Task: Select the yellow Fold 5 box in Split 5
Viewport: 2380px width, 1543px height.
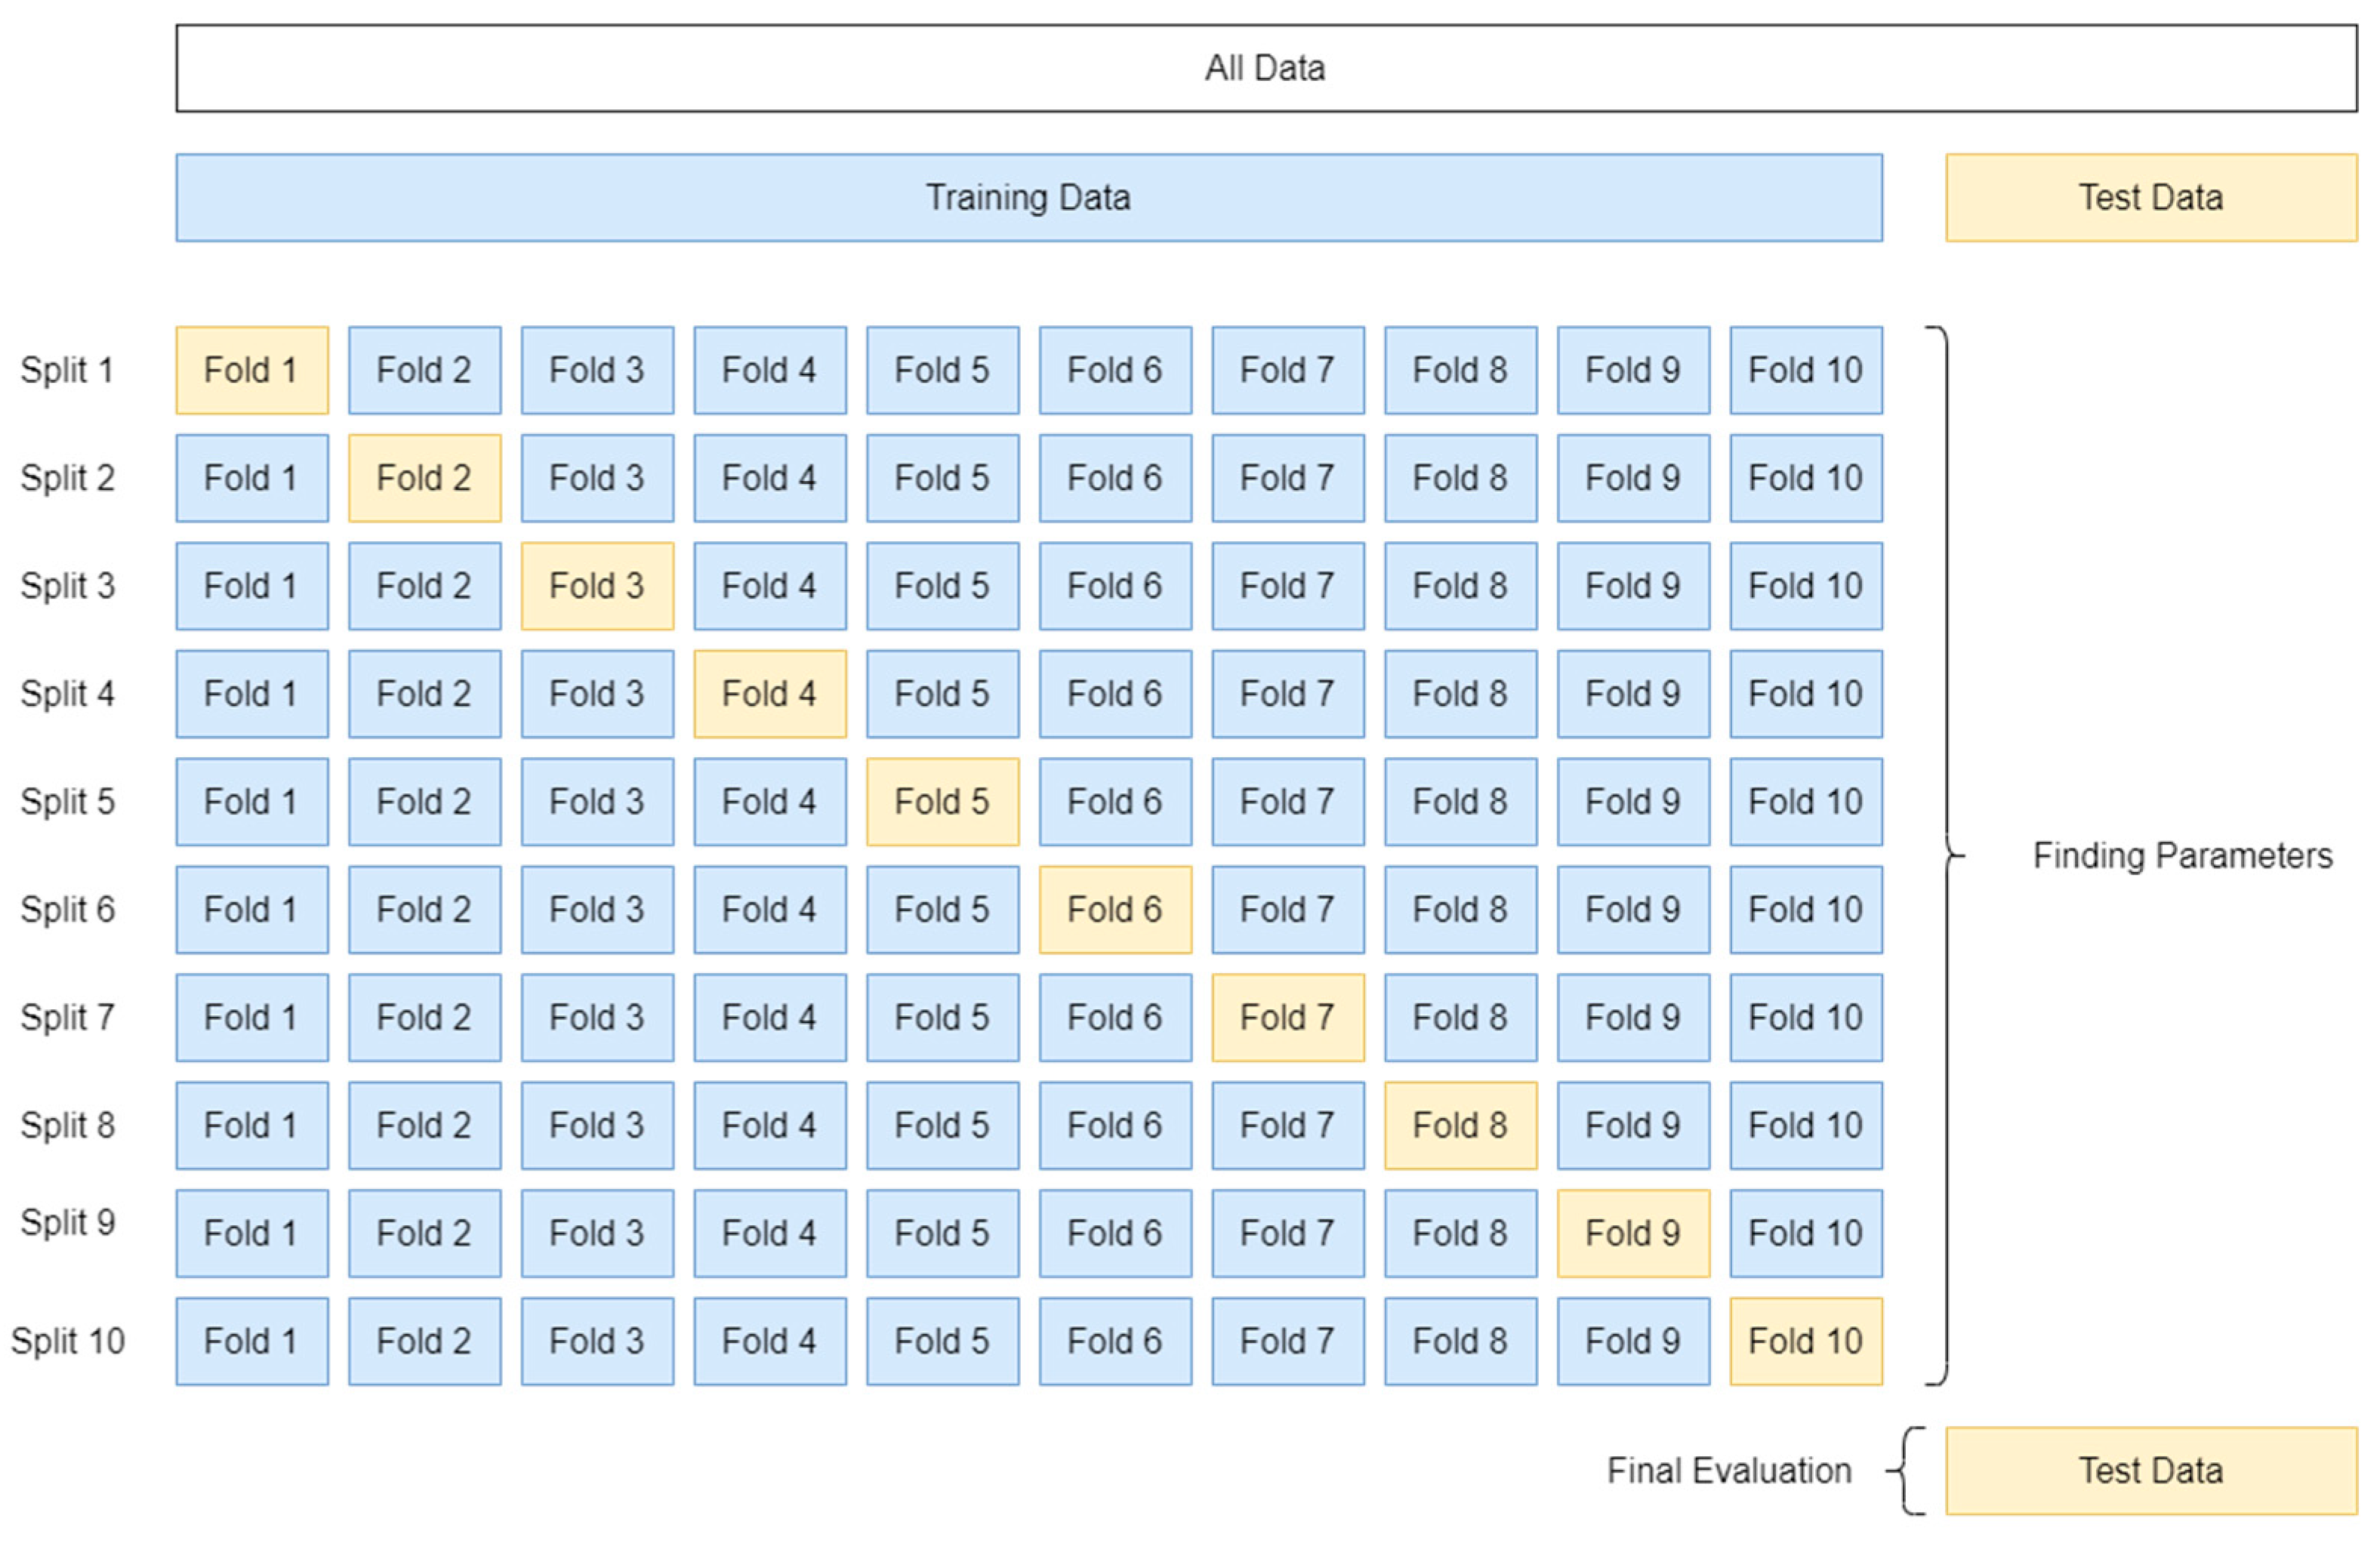Action: [x=942, y=802]
